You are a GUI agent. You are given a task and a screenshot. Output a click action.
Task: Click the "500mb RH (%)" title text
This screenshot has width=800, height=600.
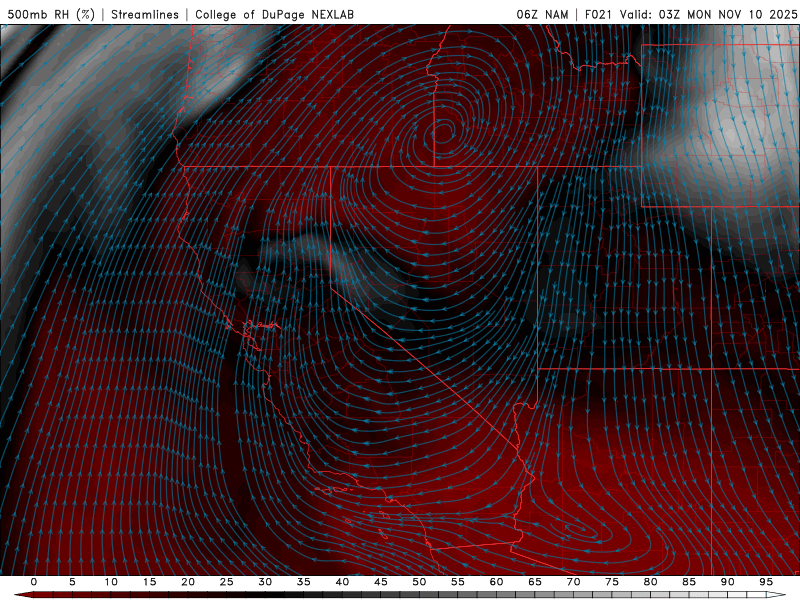click(x=51, y=14)
